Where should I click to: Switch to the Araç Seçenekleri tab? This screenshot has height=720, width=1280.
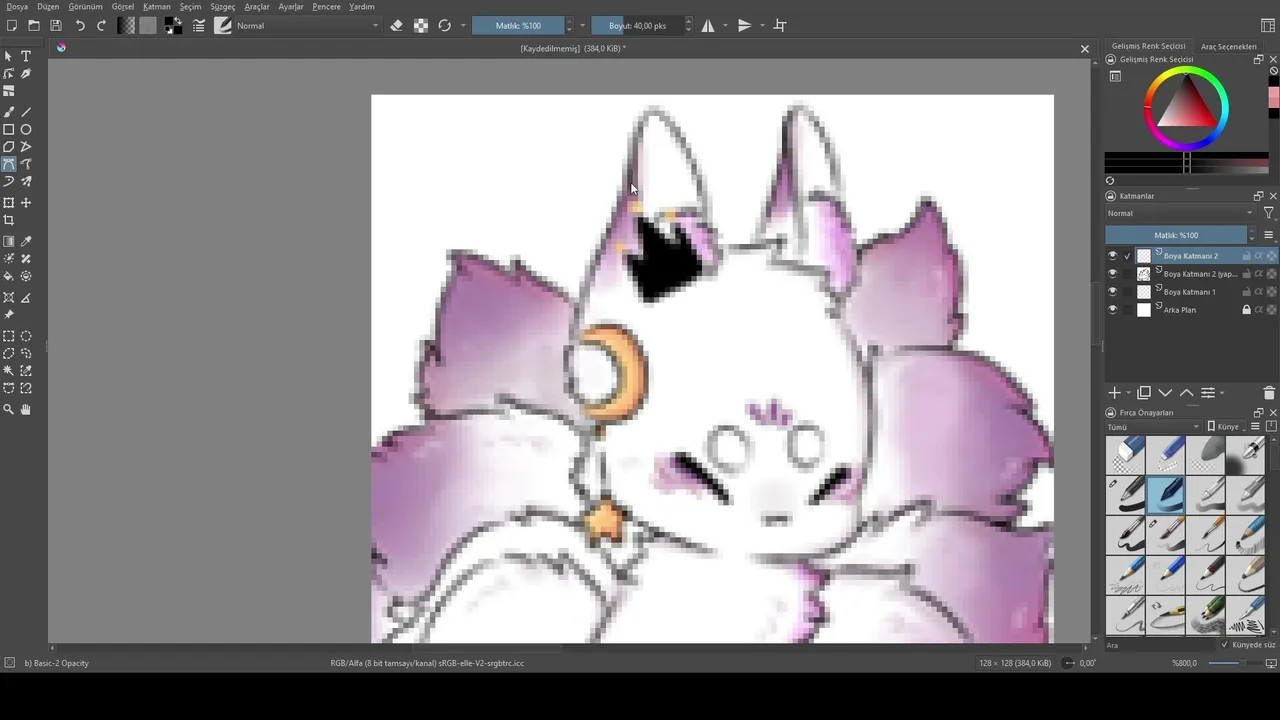pos(1229,46)
